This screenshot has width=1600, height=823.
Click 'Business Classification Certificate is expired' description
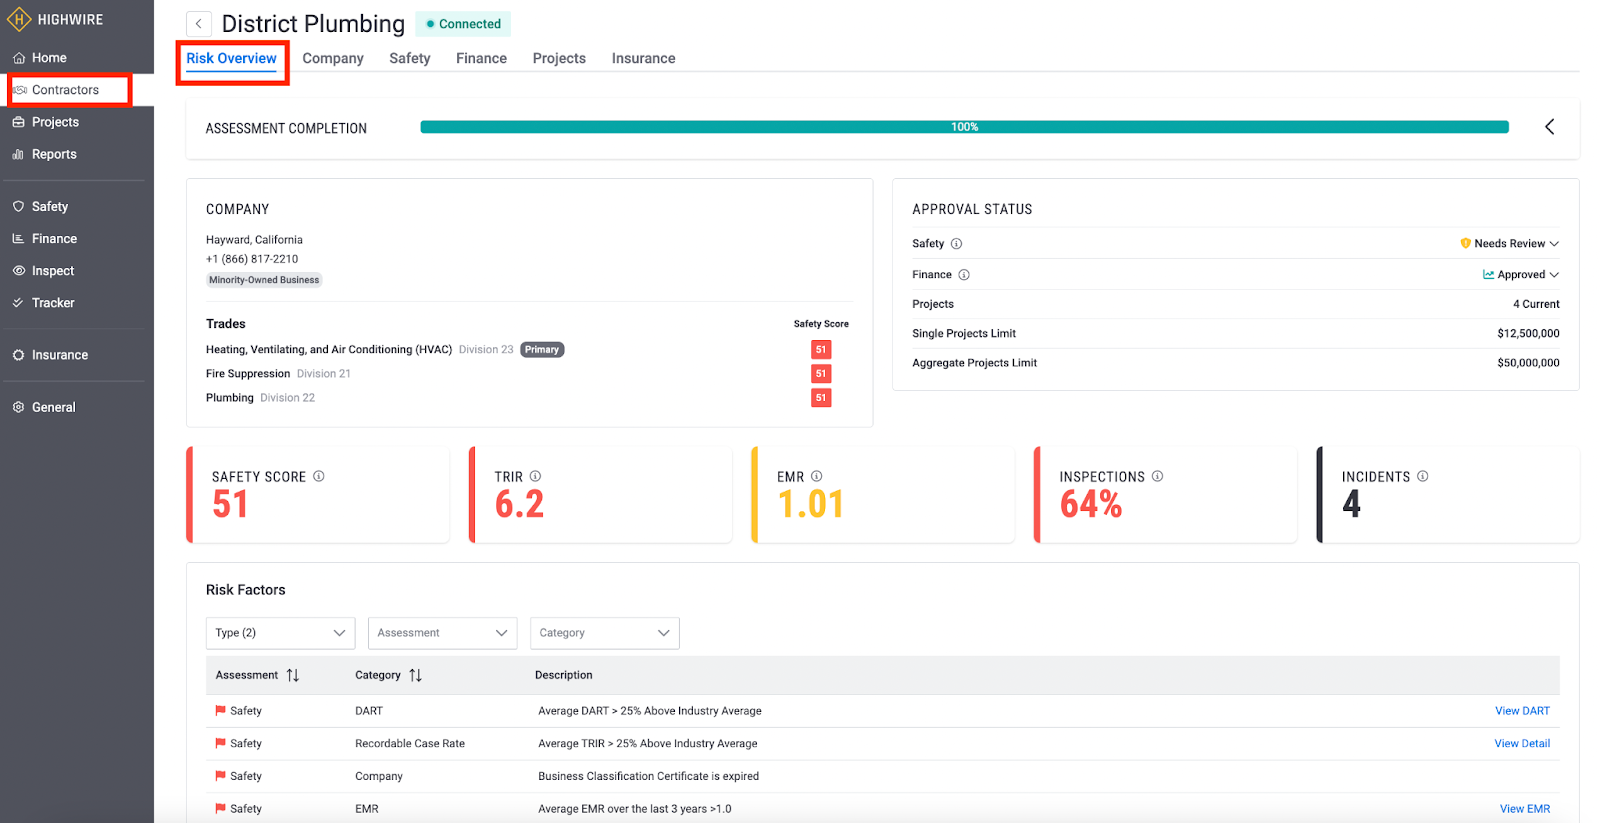point(648,776)
